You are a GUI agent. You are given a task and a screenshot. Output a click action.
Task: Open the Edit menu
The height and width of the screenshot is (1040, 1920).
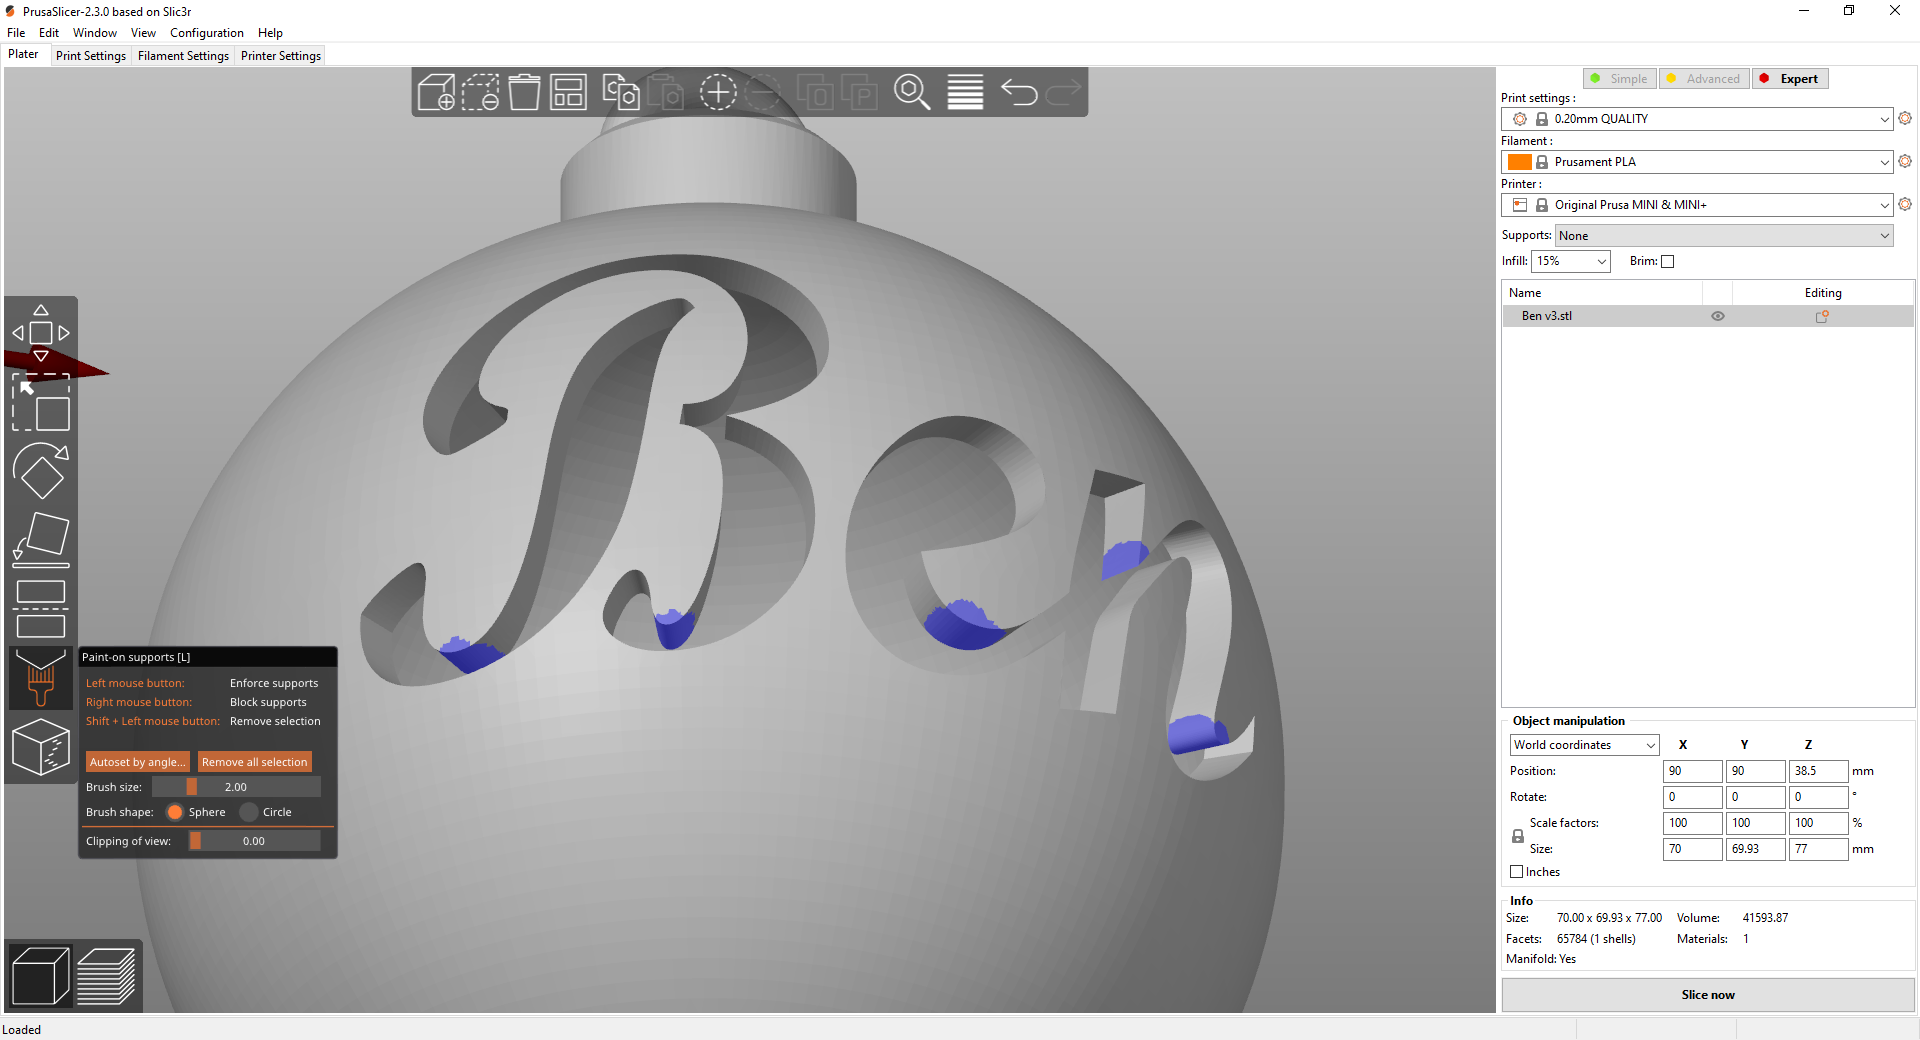coord(49,33)
